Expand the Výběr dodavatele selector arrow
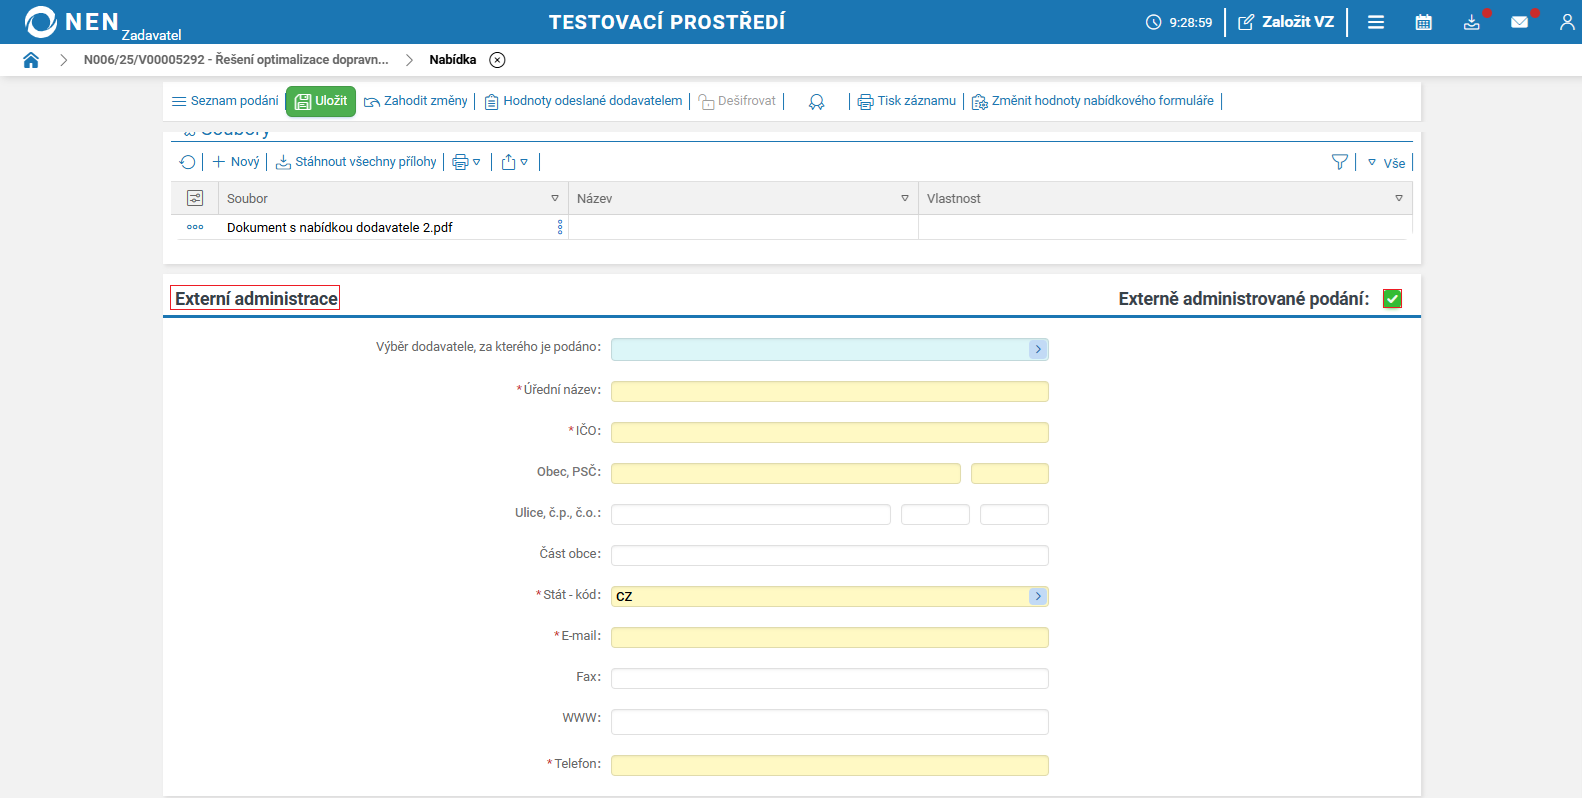The width and height of the screenshot is (1582, 798). pos(1038,349)
